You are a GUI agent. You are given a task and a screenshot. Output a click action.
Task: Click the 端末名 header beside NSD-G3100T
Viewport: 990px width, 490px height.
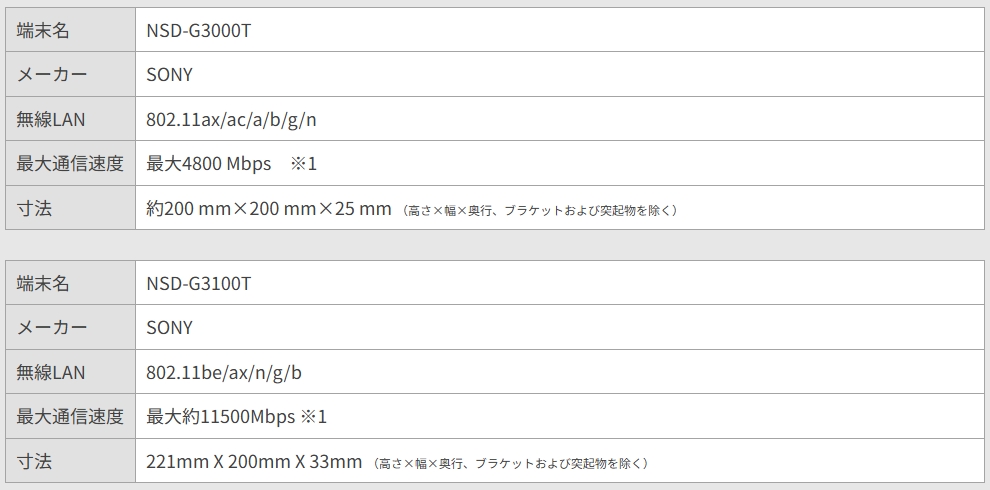43,284
